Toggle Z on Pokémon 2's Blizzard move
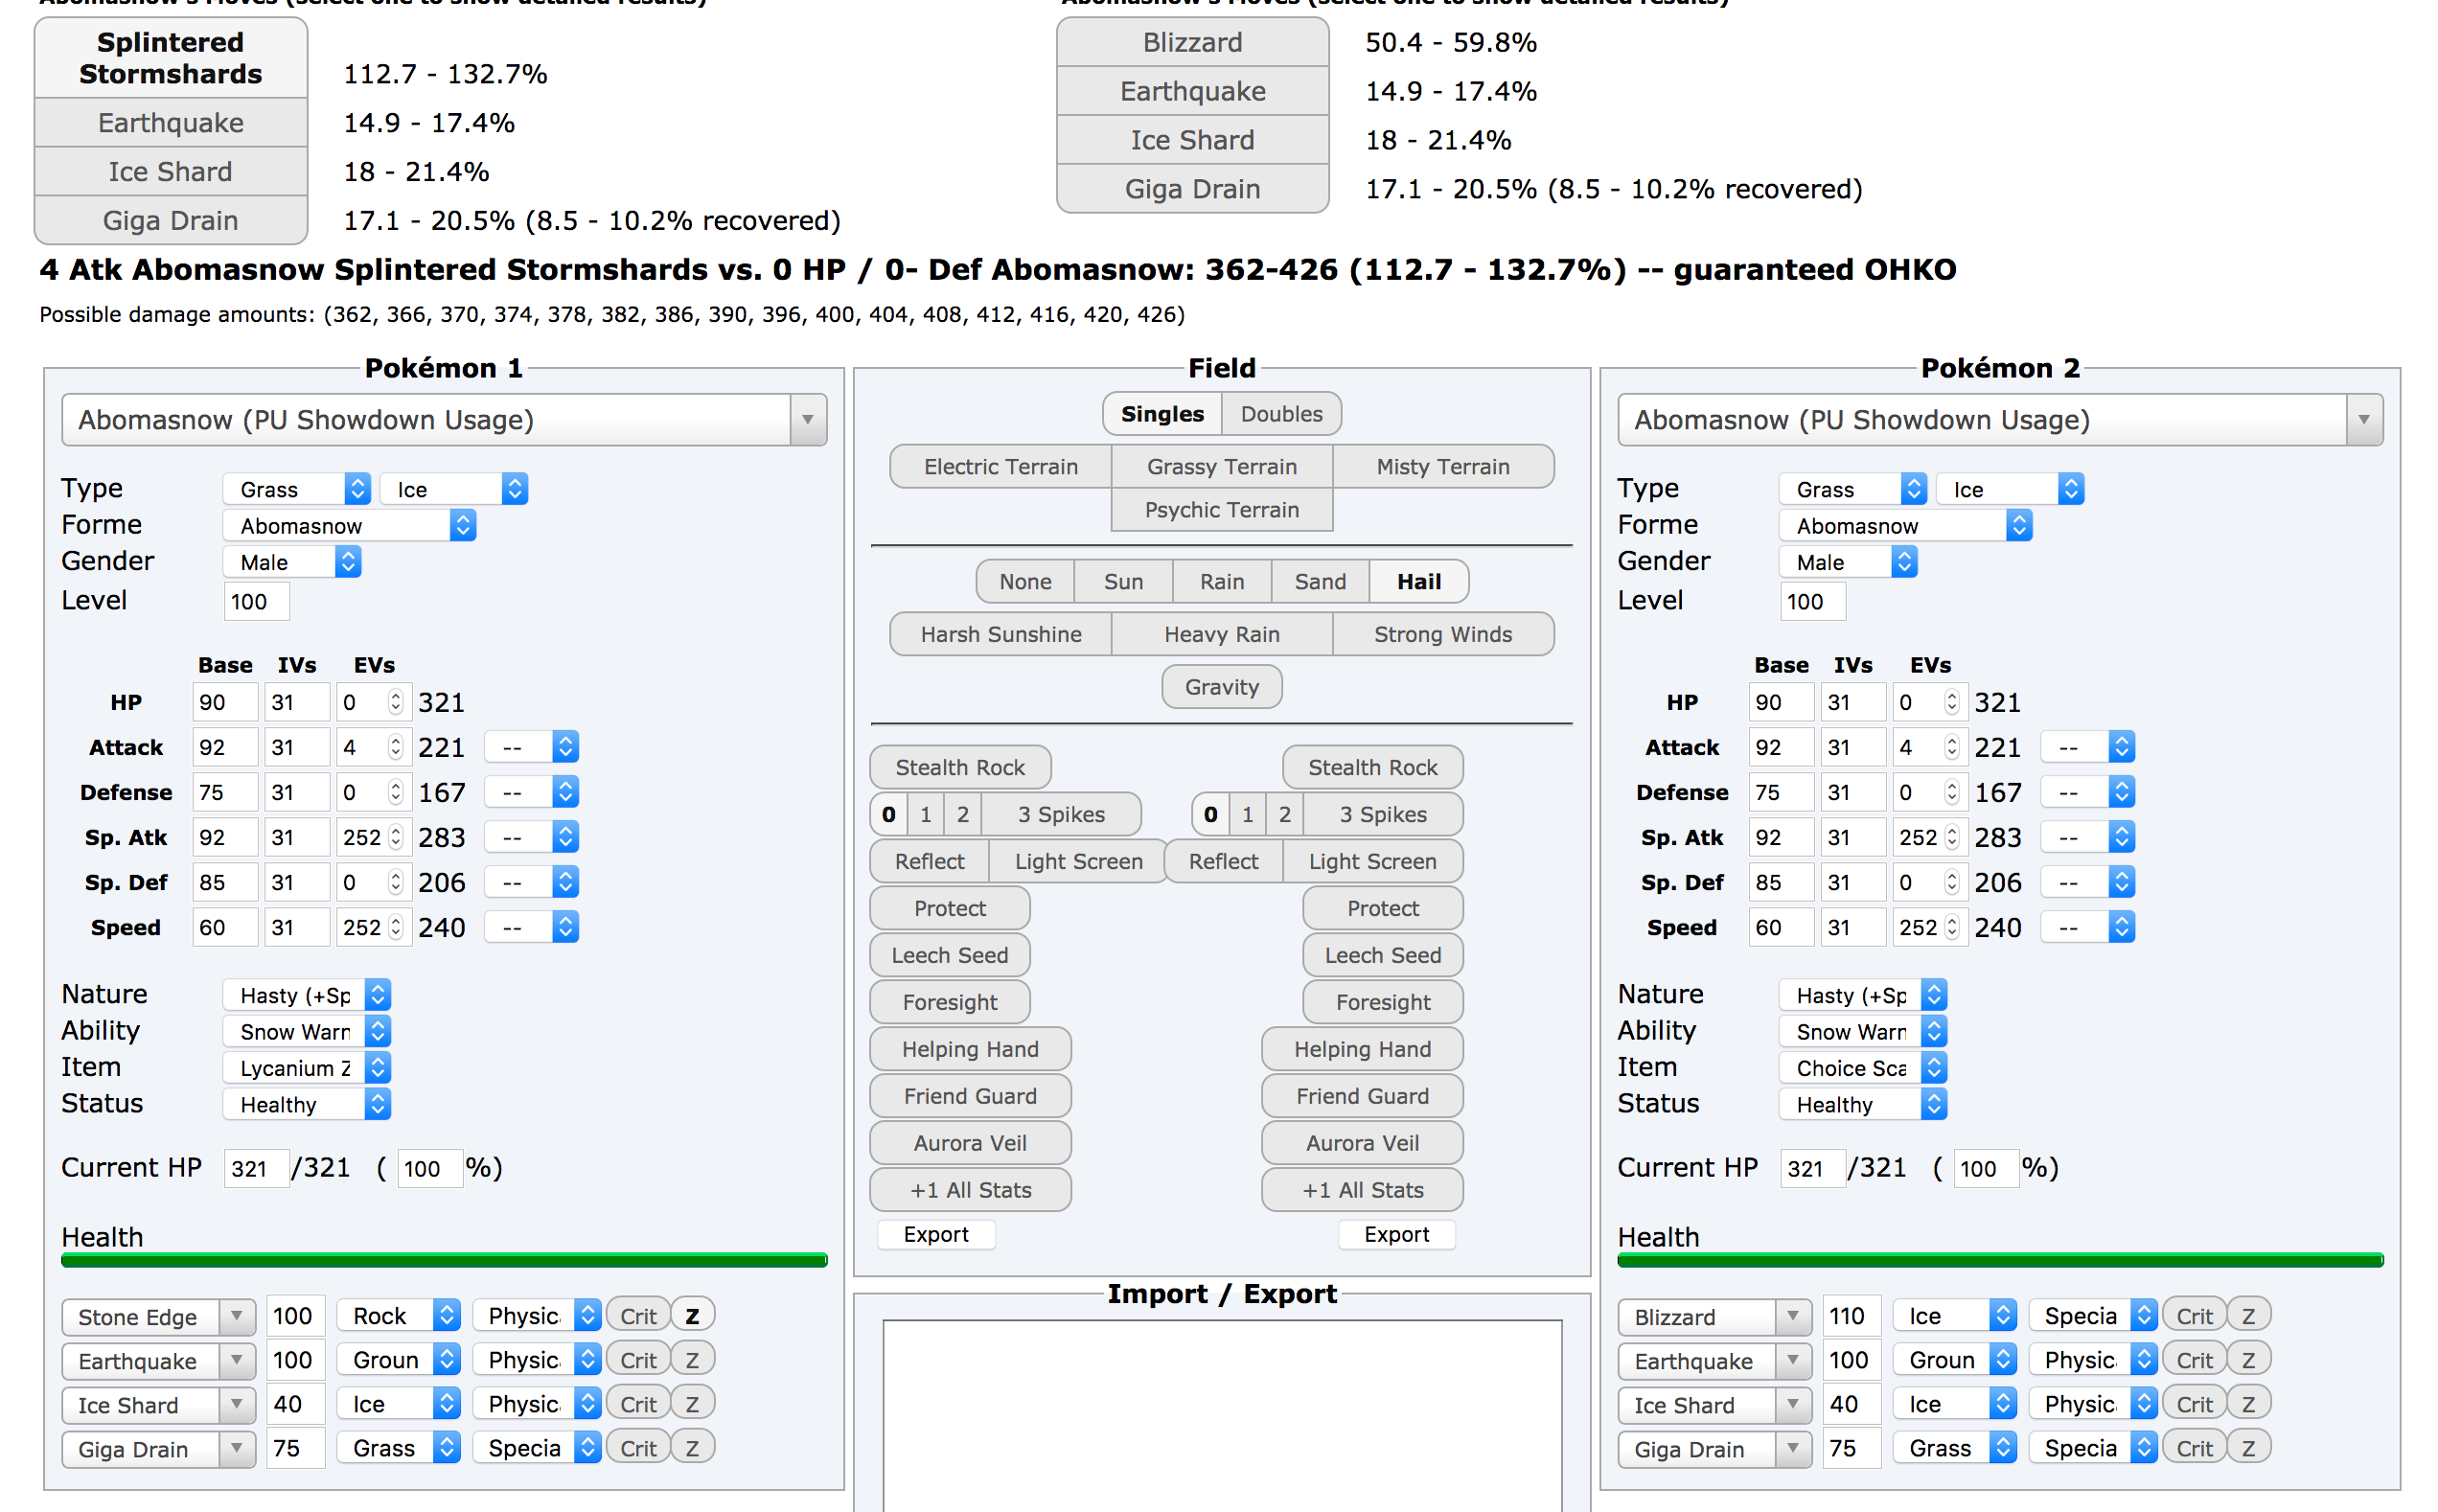 [2247, 1316]
